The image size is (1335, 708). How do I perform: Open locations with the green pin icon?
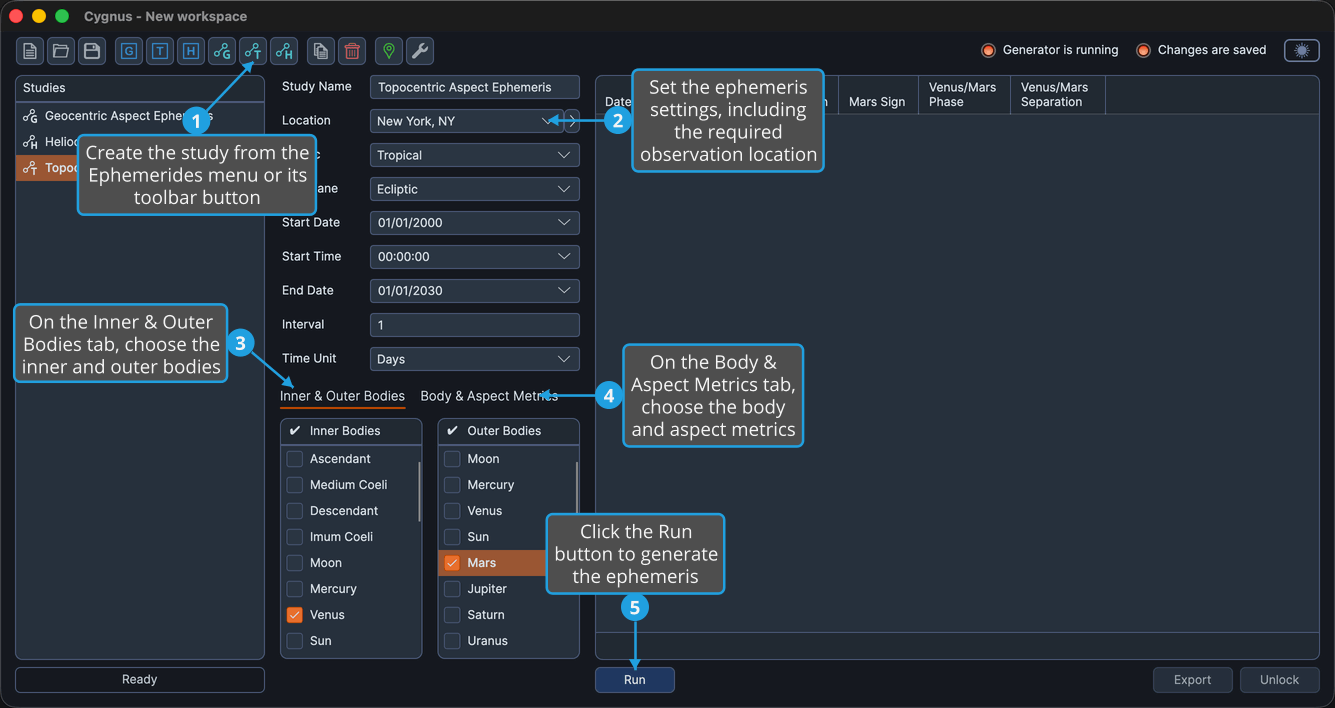(x=389, y=51)
